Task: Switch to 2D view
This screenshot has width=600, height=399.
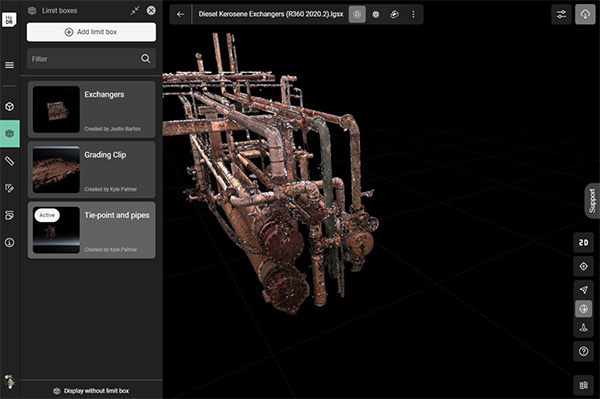Action: pos(584,243)
